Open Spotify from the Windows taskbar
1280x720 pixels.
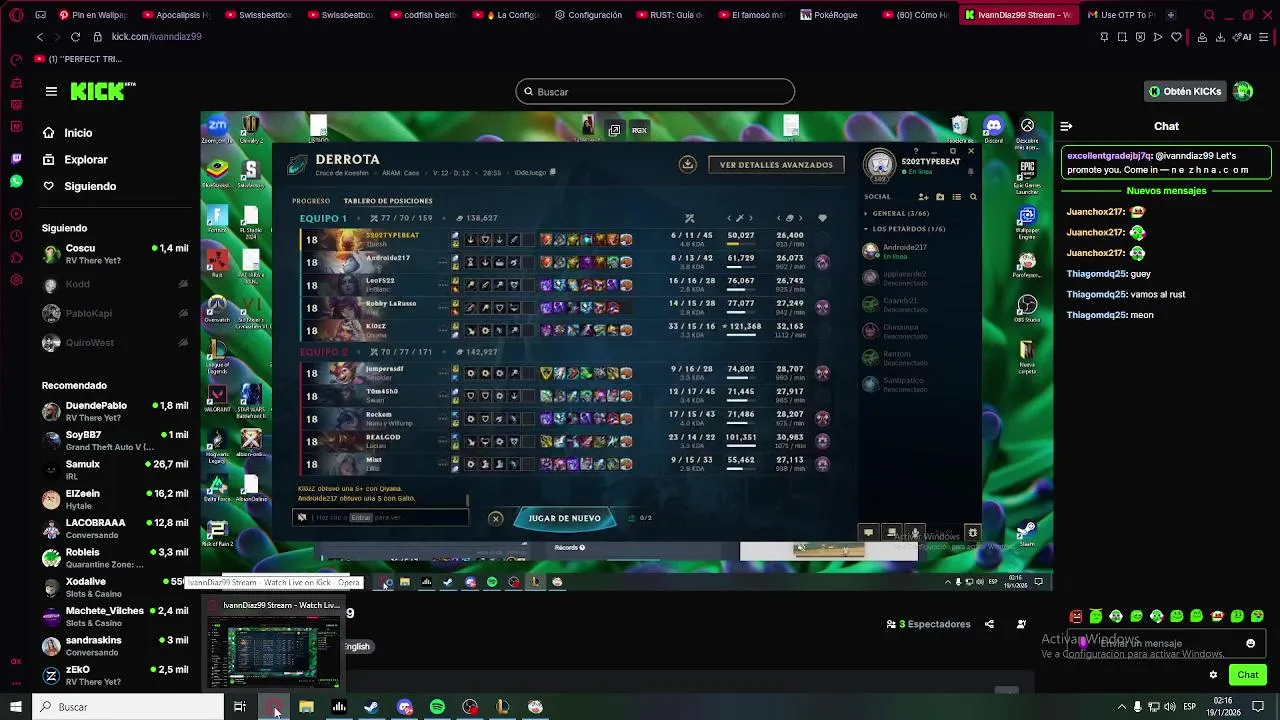point(437,707)
